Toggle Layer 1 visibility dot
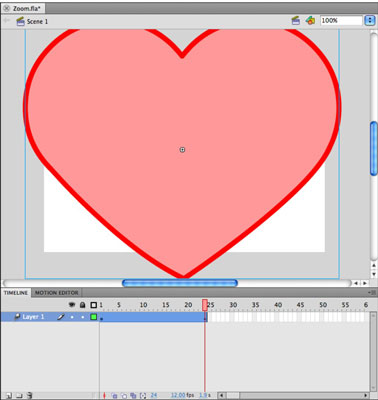 coord(72,317)
